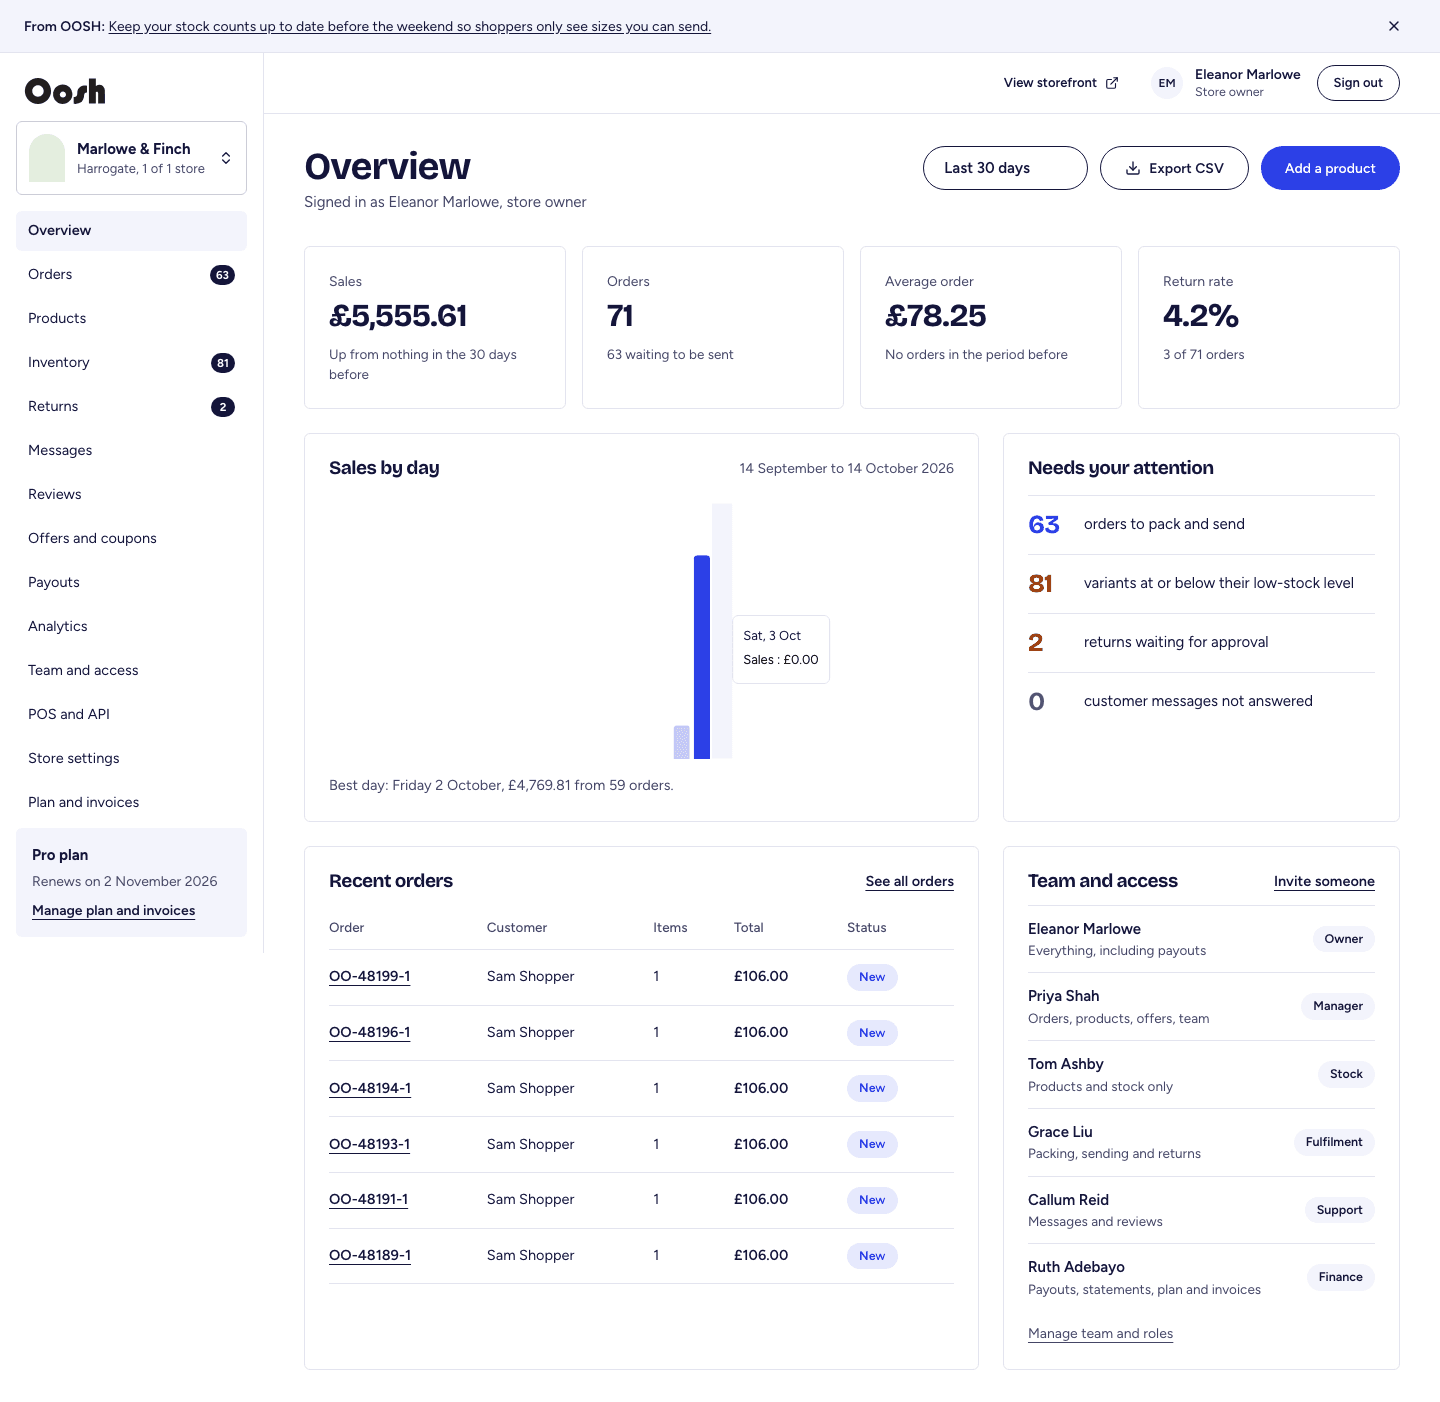Click the 2 returns waiting for approval row

(1201, 643)
